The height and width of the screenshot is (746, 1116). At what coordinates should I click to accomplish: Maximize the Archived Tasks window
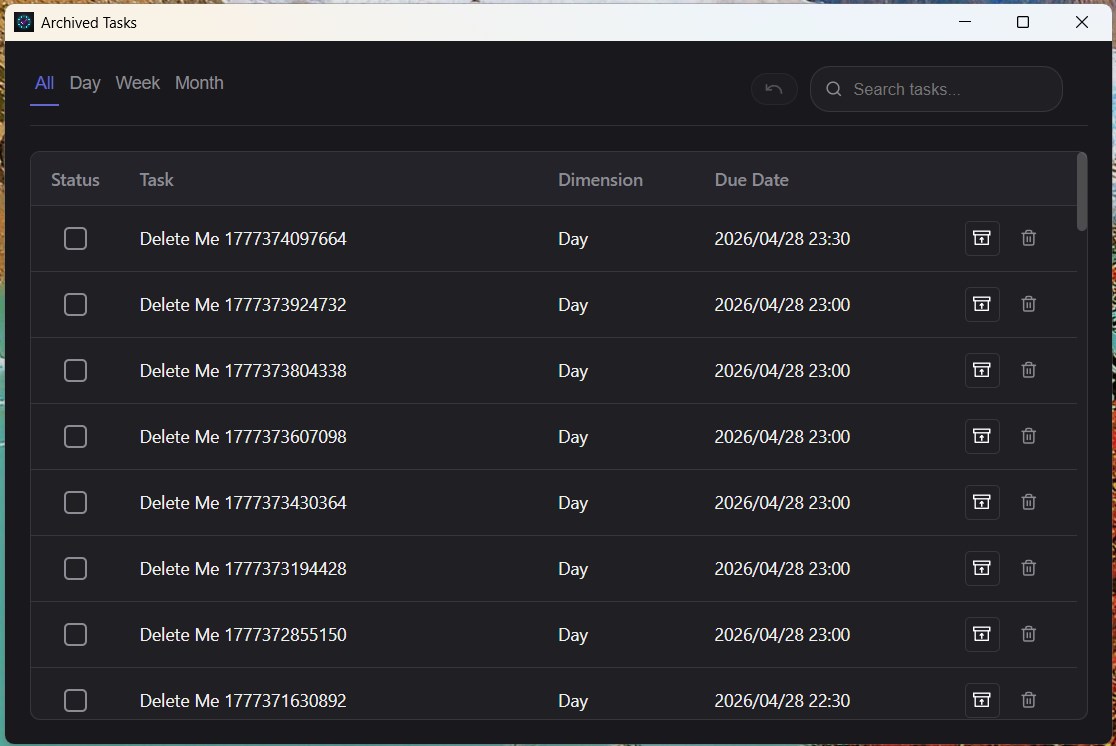(1023, 22)
